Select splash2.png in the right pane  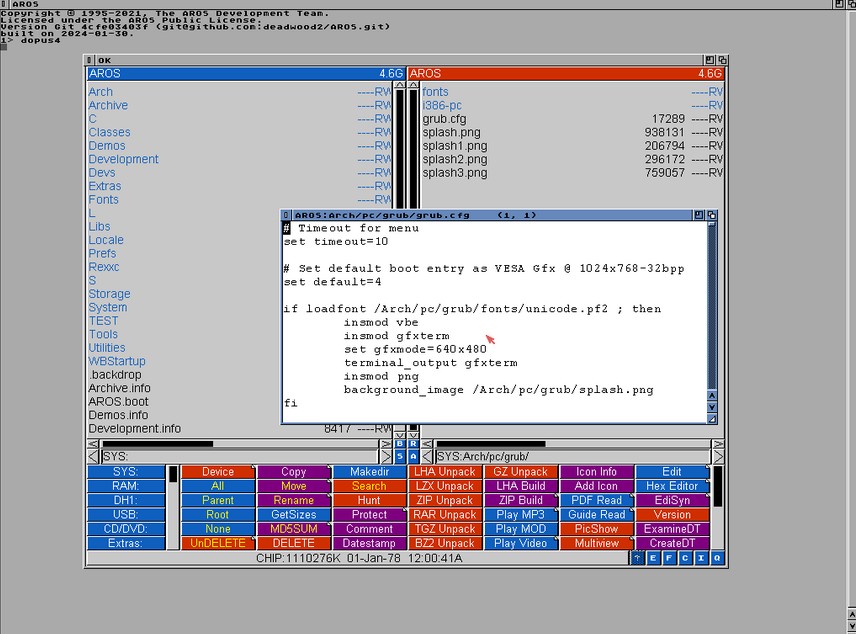coord(455,159)
